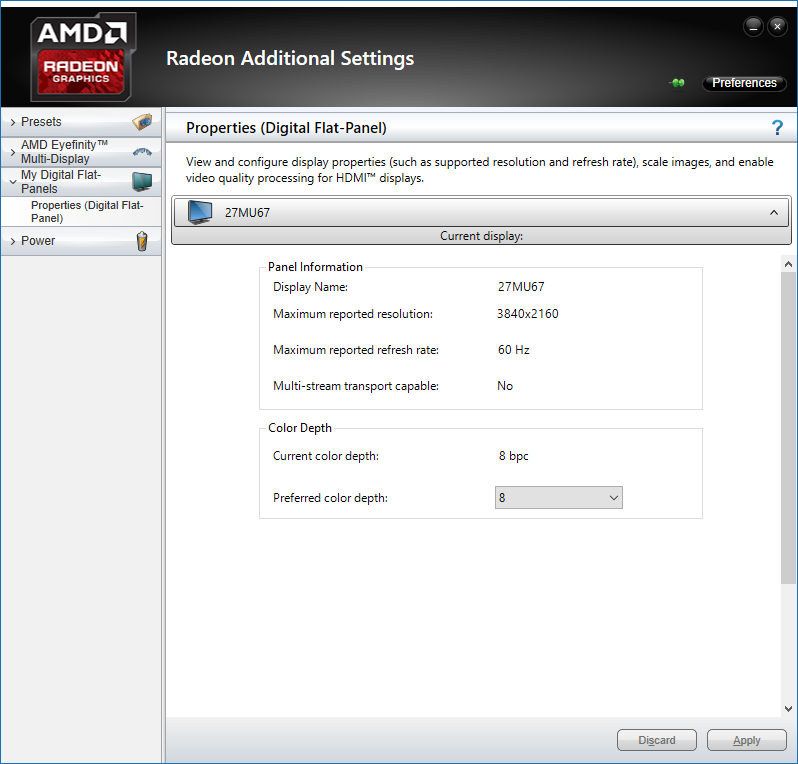Screen dimensions: 798x764
Task: Open the Preferred color depth dropdown
Action: pos(558,497)
